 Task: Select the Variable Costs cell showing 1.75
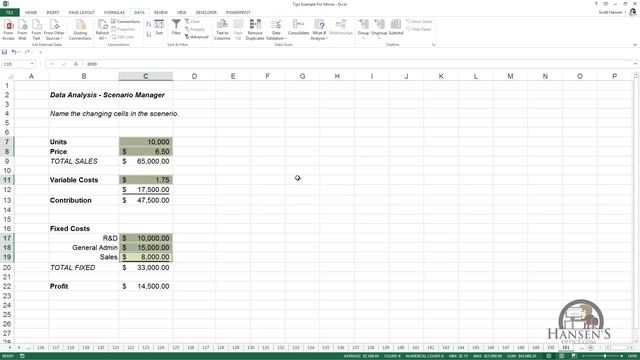tap(146, 180)
